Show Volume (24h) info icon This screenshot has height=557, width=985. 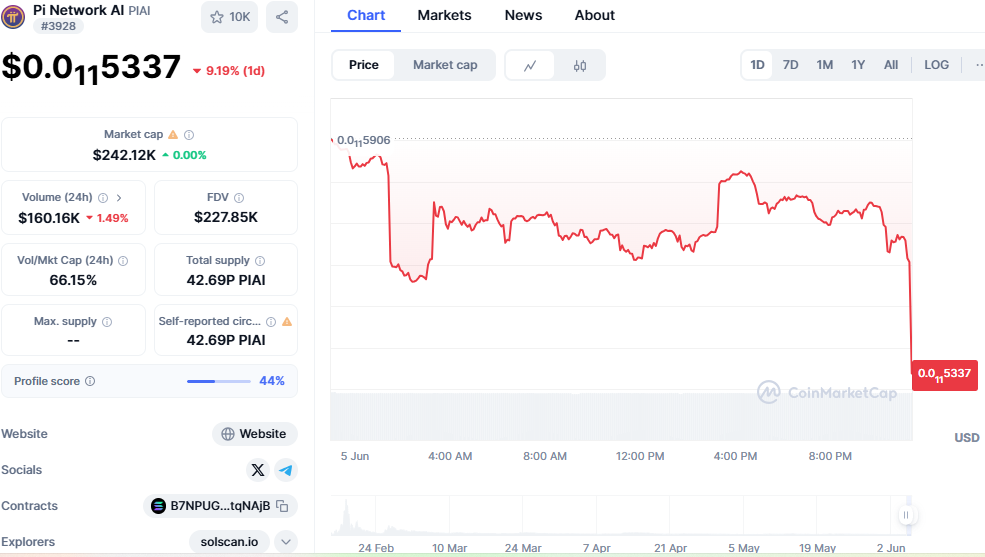pos(103,198)
